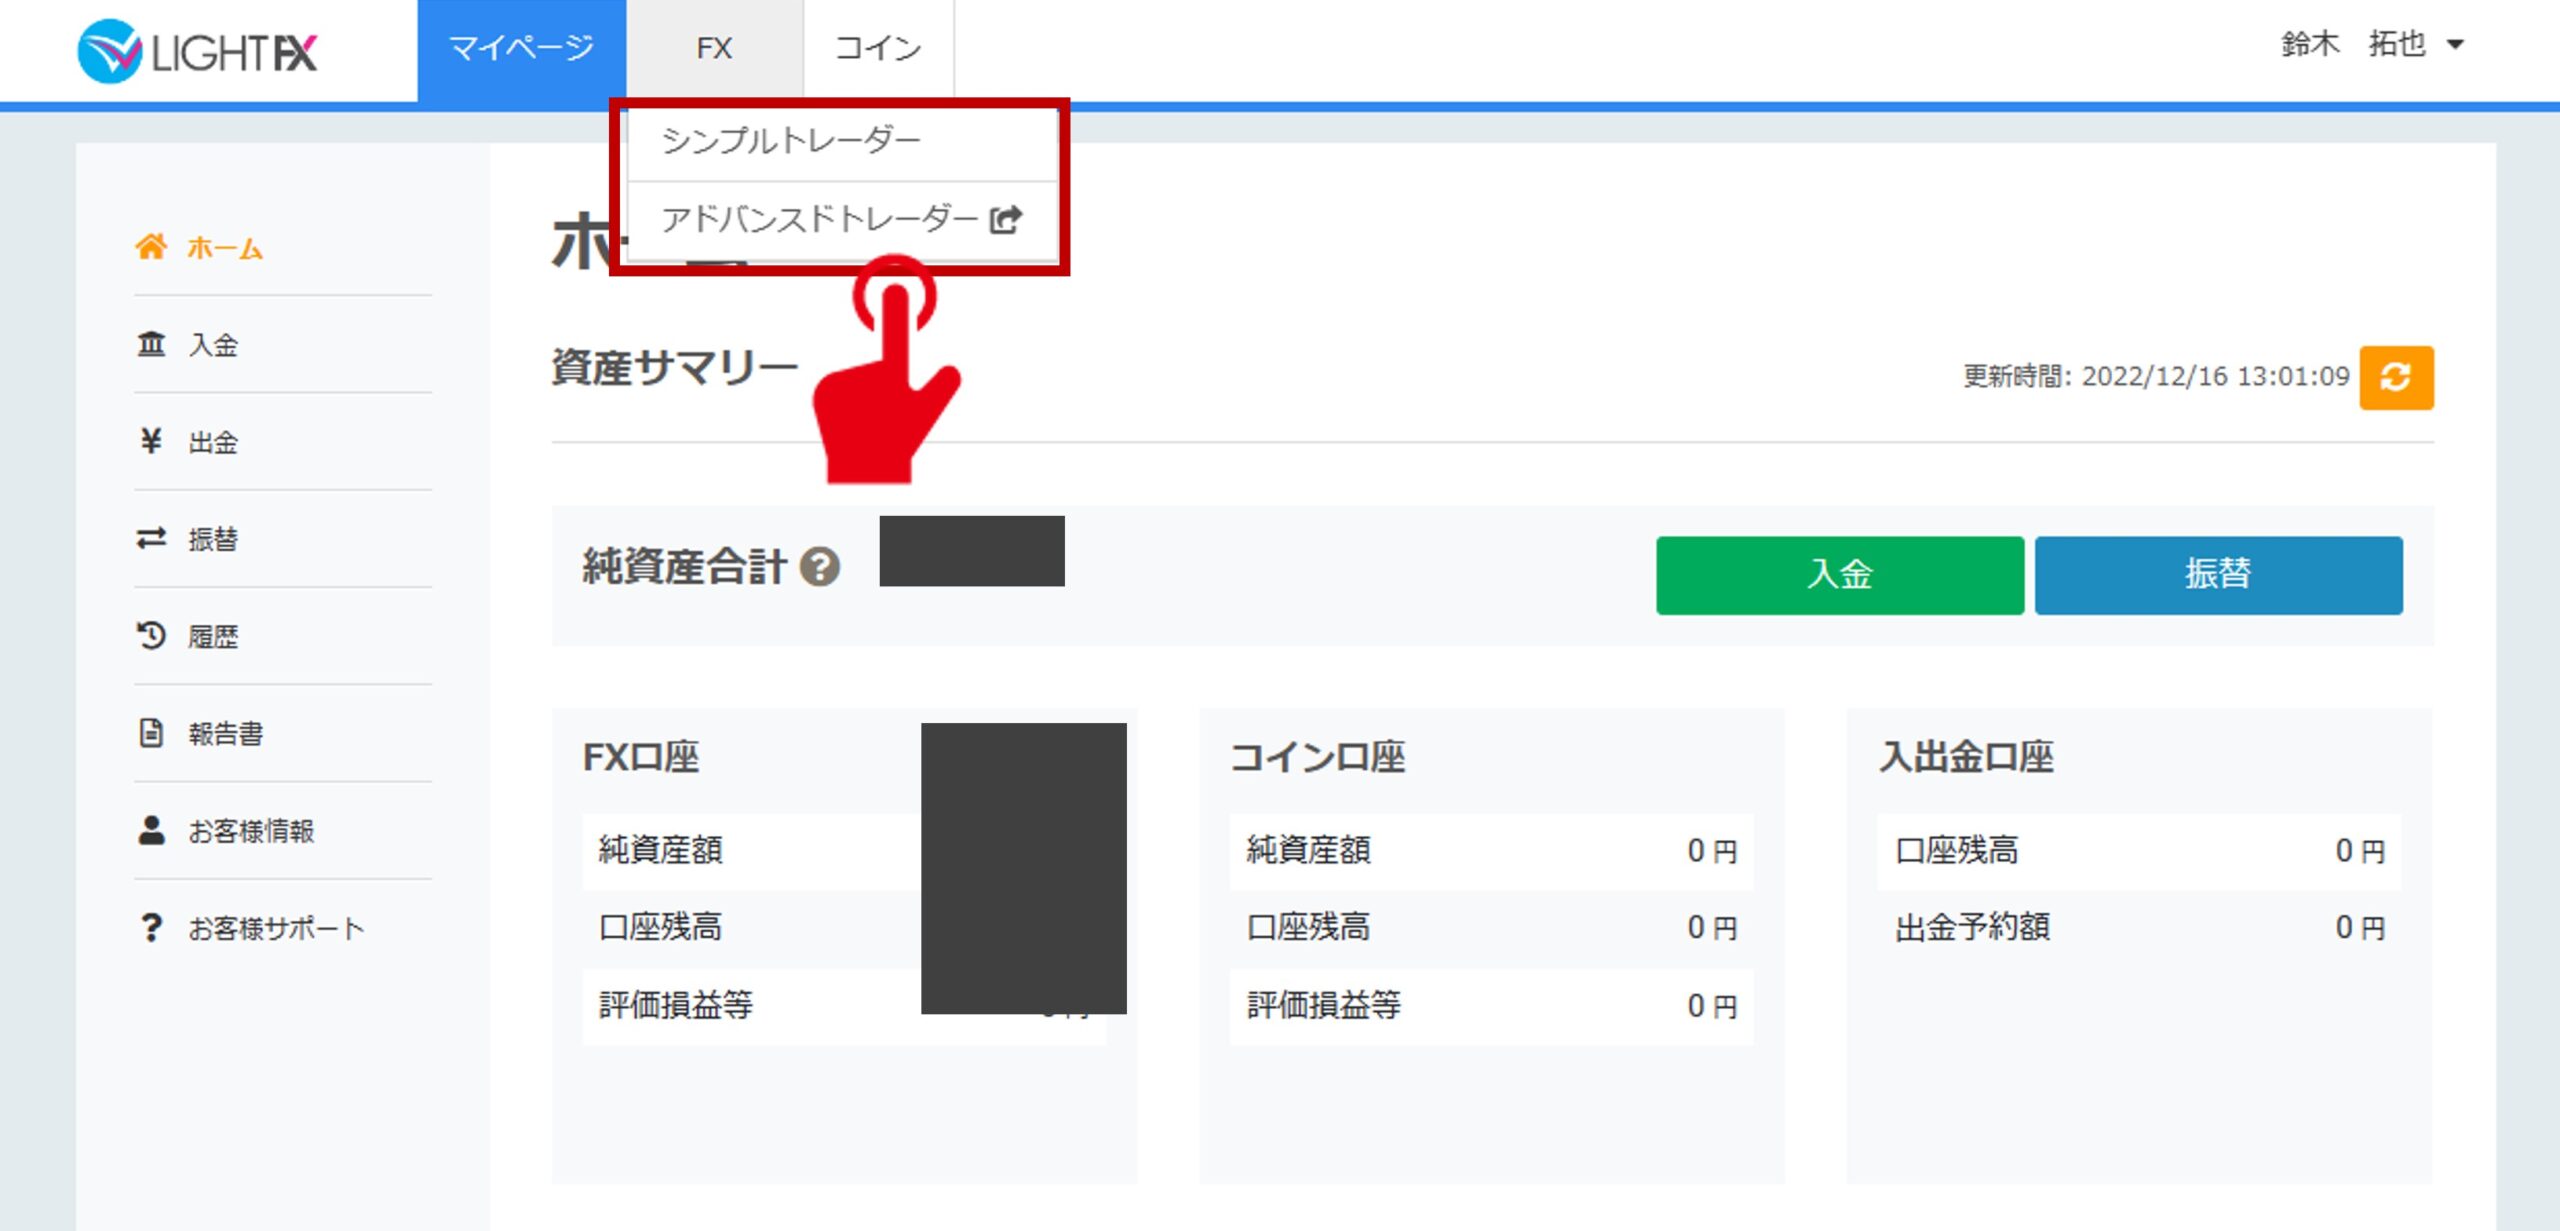Viewport: 2560px width, 1231px height.
Task: Open the ホーム sidebar link
Action: pos(225,248)
